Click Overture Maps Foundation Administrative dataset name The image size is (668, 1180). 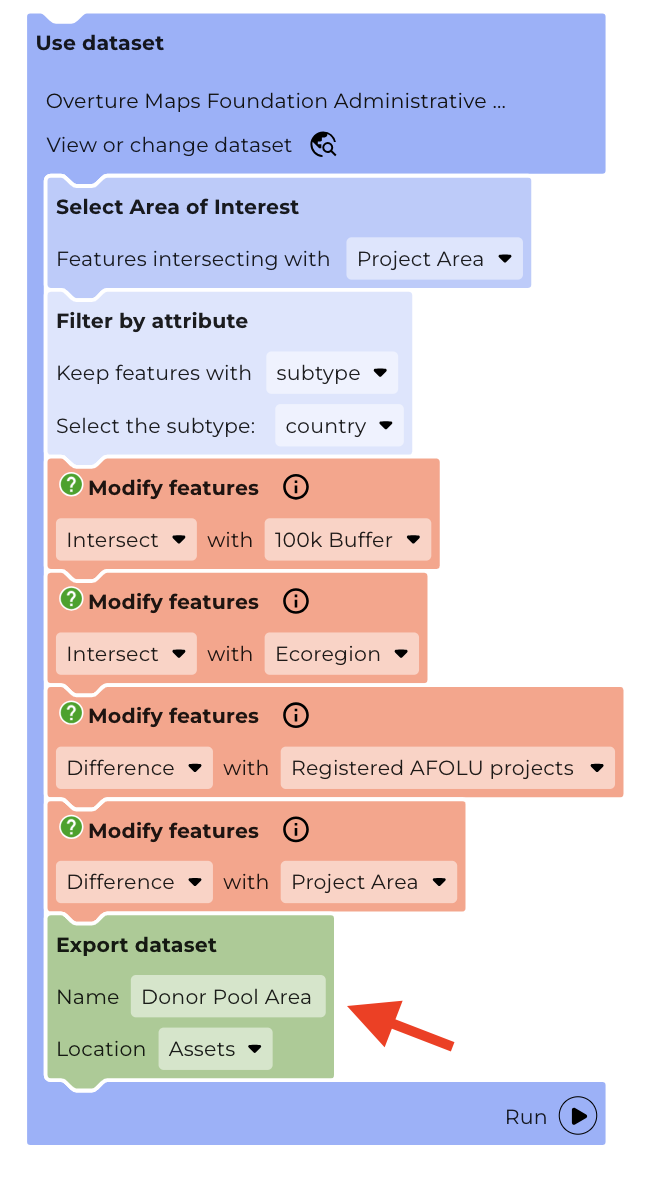coord(275,101)
